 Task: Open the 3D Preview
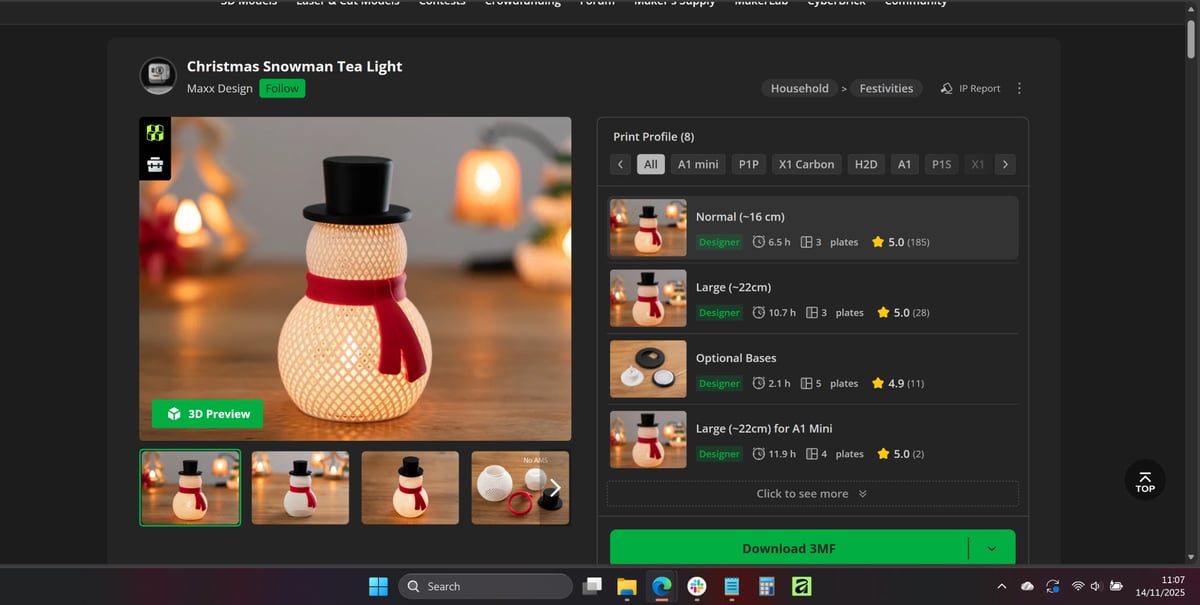208,414
